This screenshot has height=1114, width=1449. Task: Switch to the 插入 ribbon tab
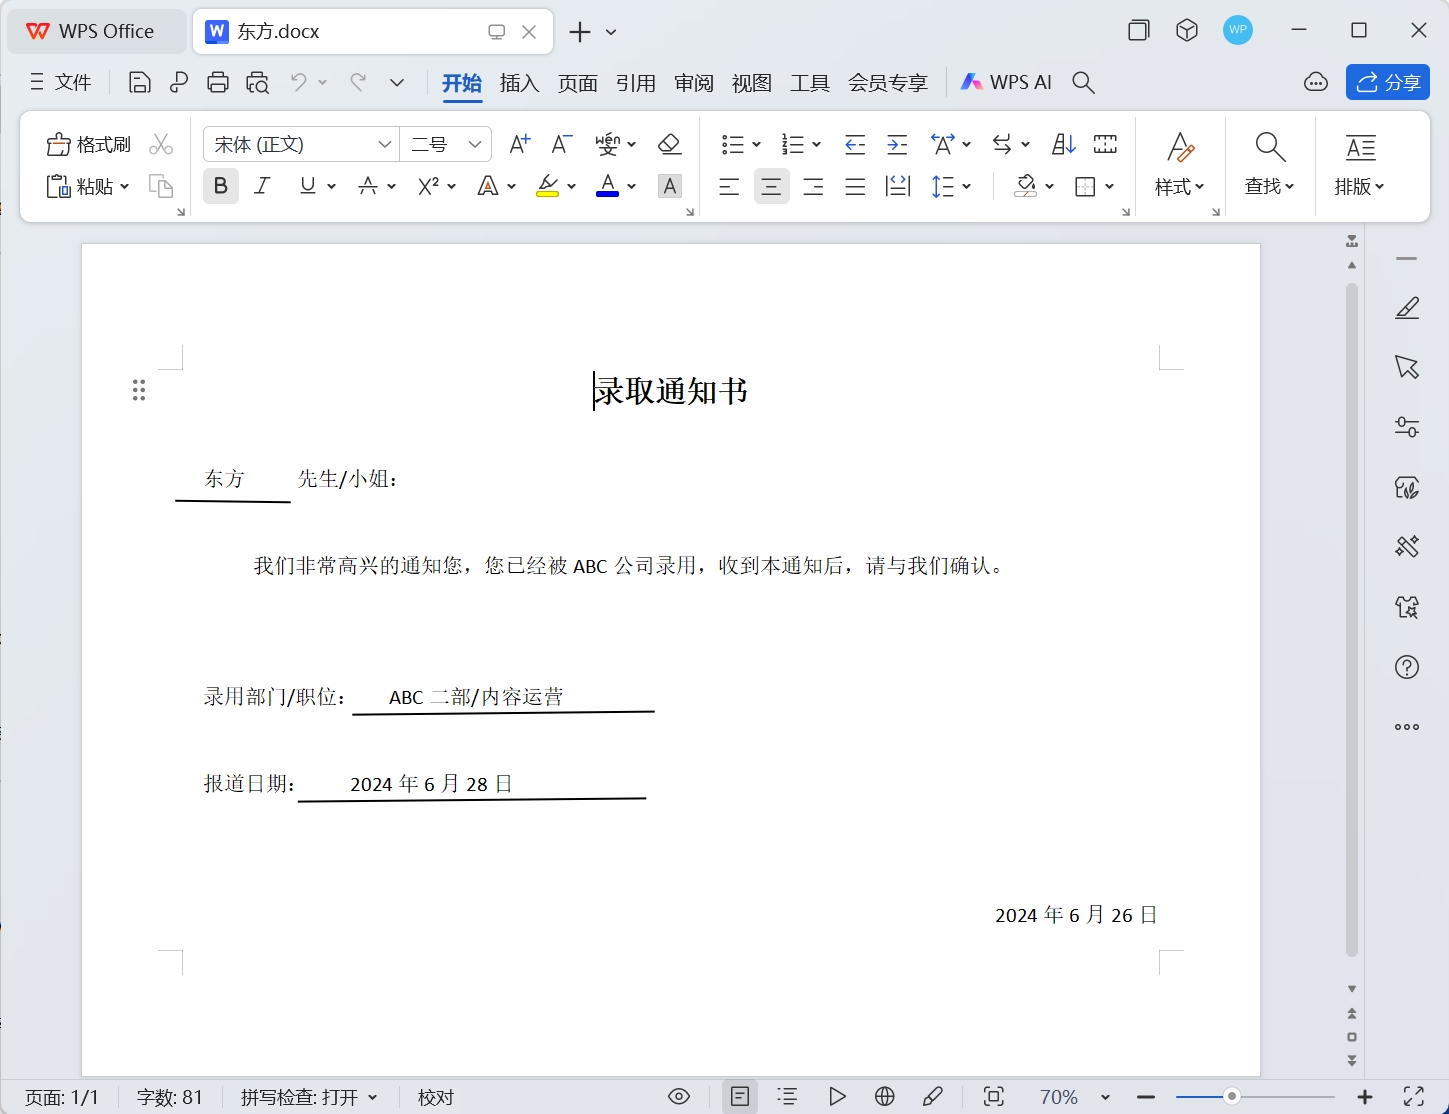[519, 83]
